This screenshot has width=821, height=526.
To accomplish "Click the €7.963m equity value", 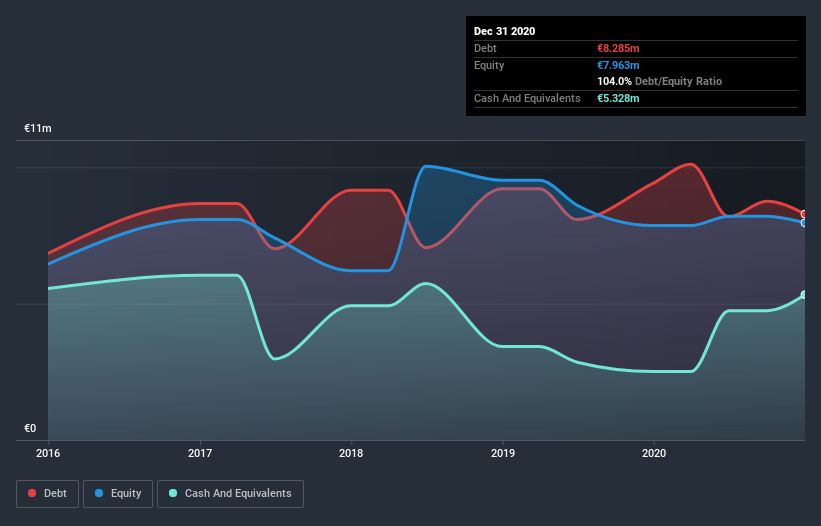I will [x=618, y=65].
